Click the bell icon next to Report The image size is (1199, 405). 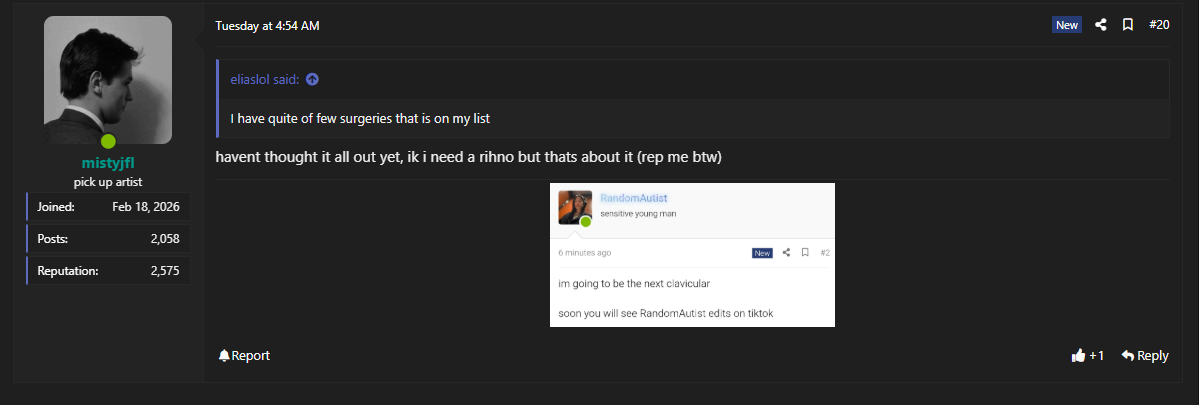[224, 355]
